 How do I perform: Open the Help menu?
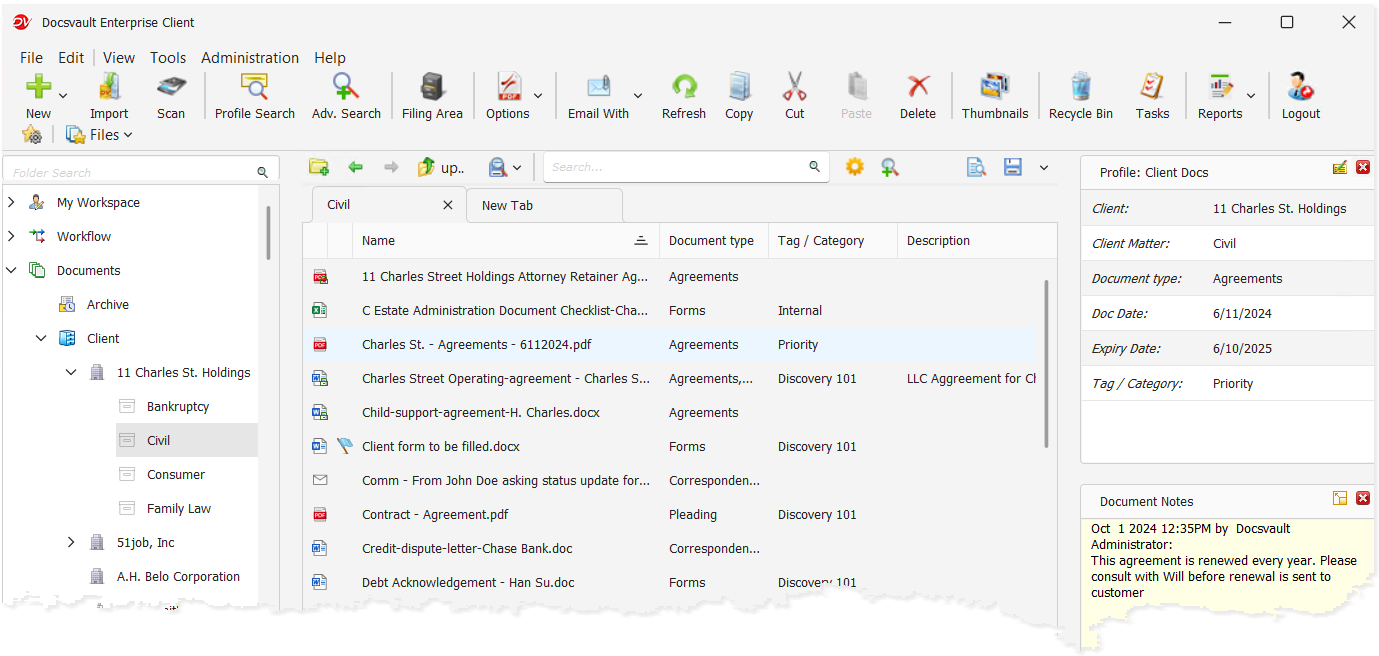[330, 58]
